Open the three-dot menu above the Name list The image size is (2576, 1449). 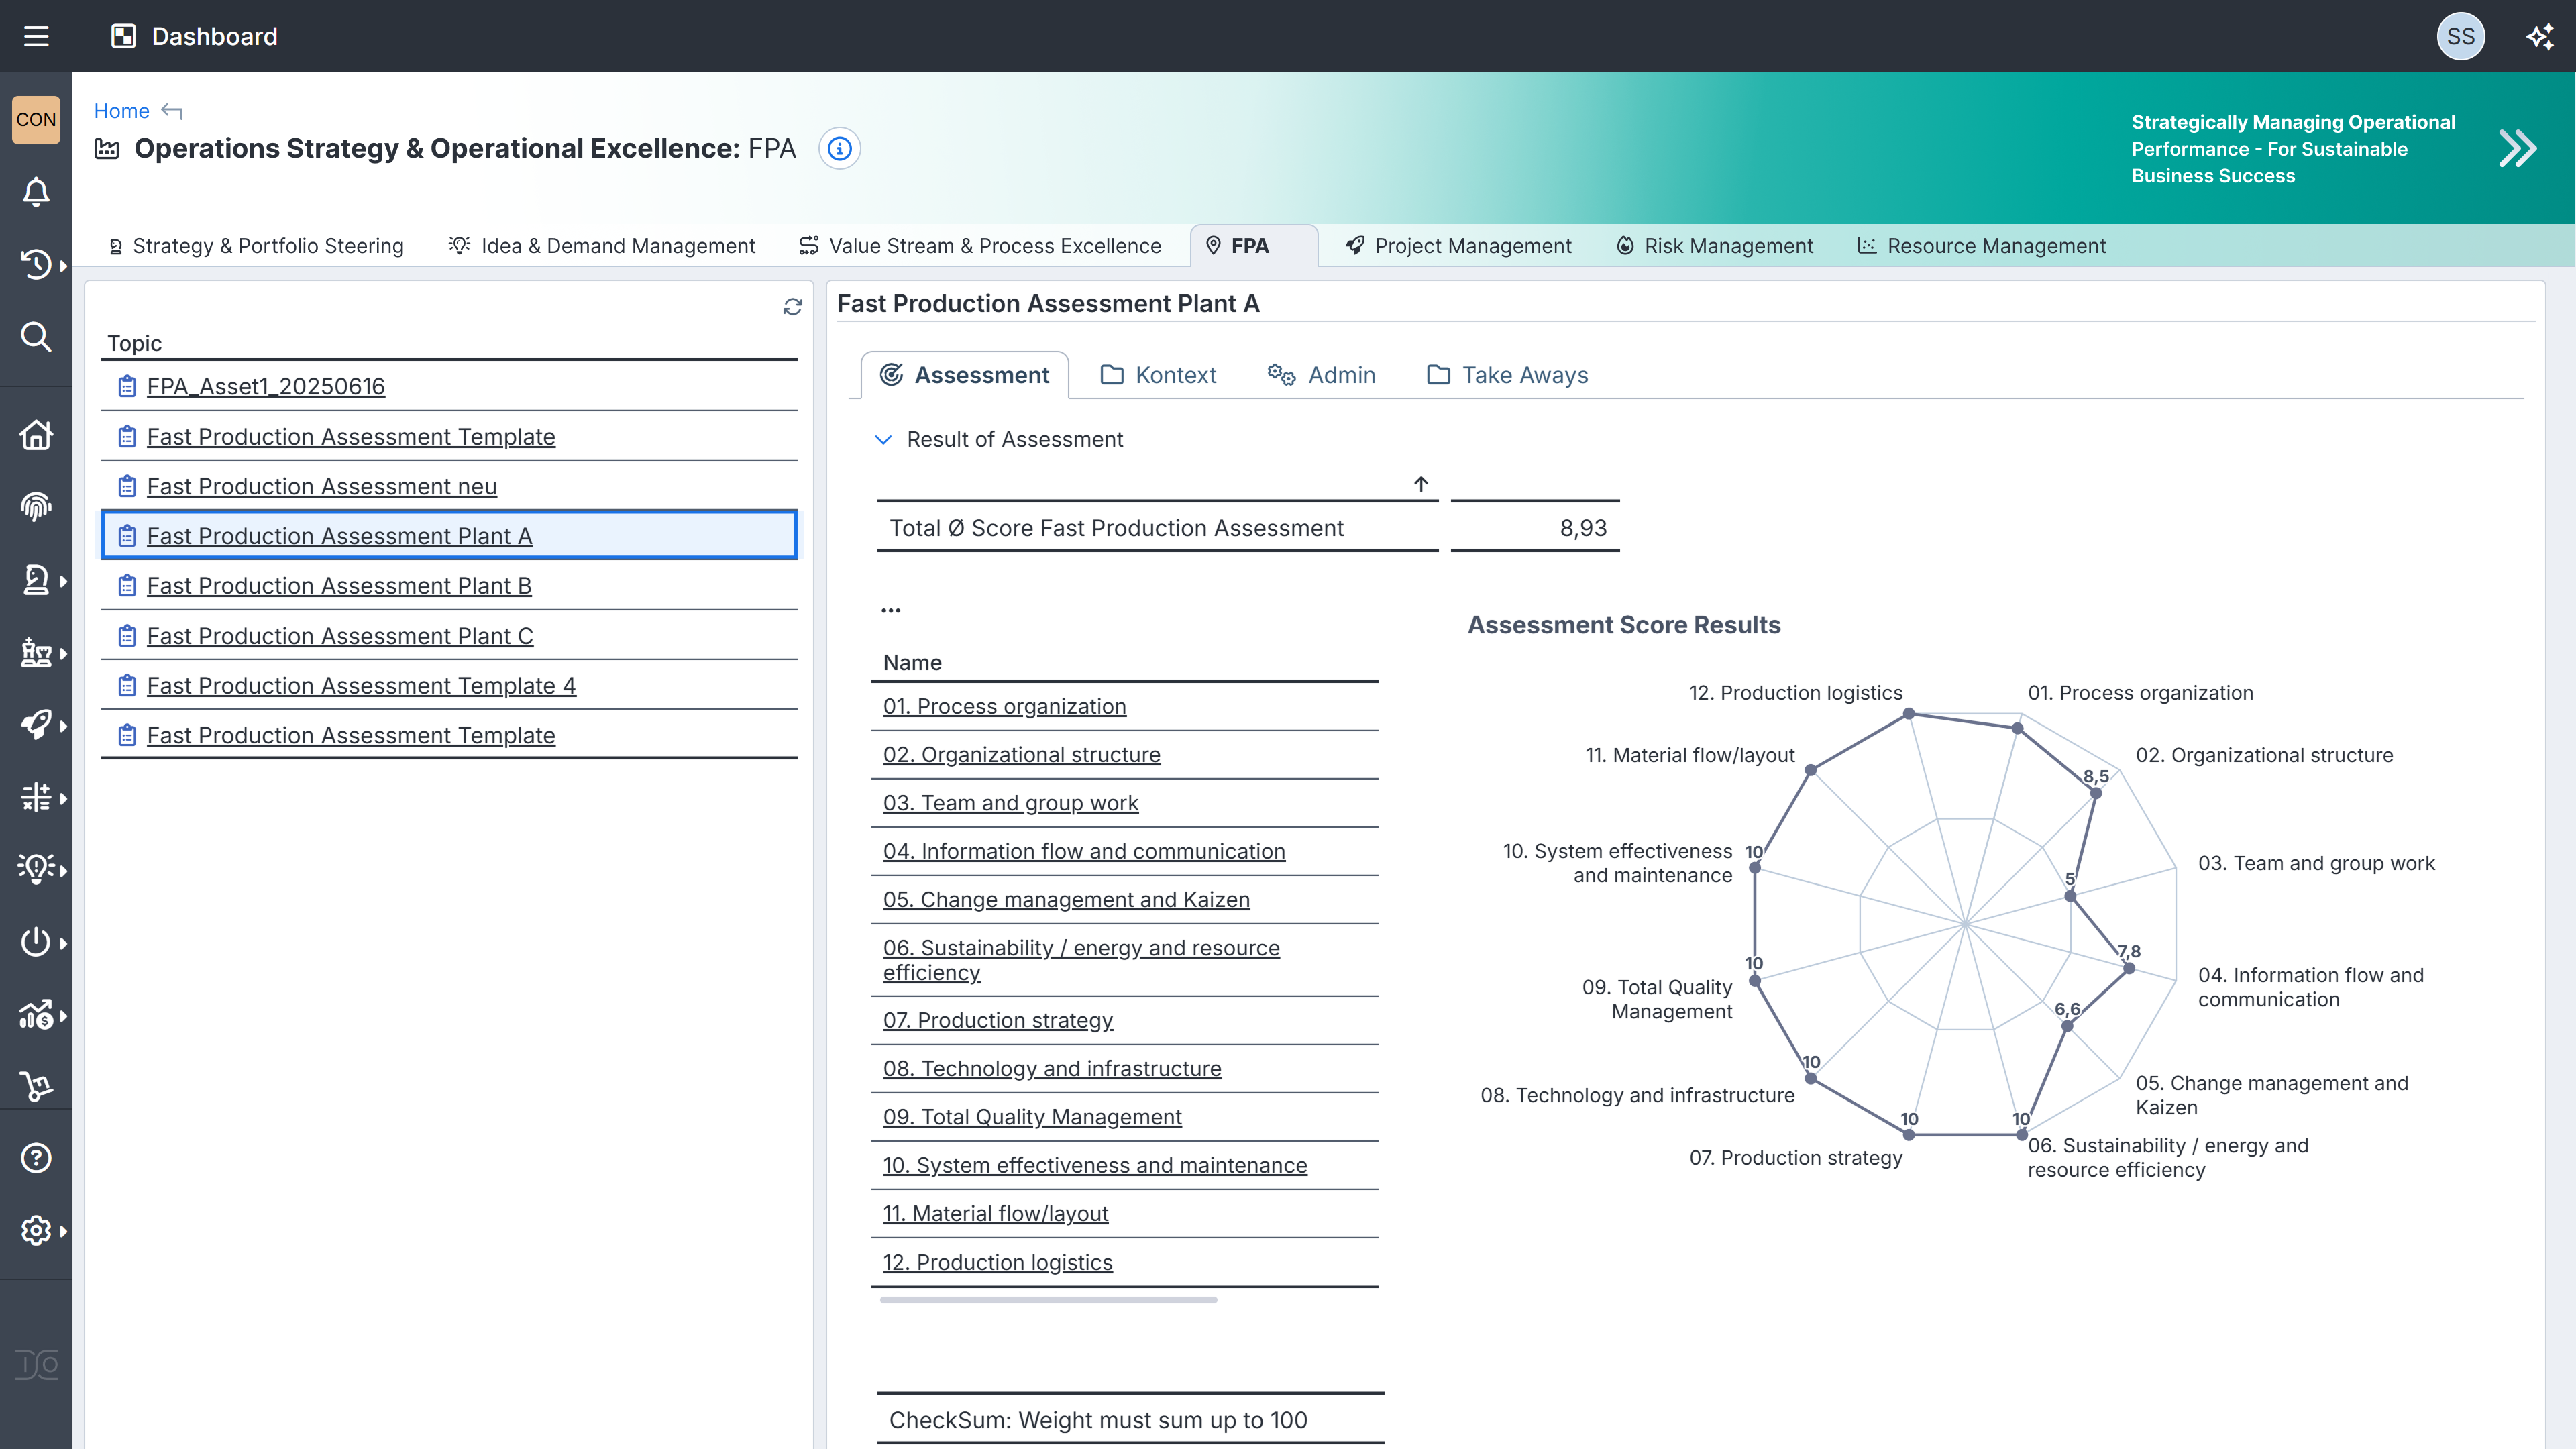[890, 610]
